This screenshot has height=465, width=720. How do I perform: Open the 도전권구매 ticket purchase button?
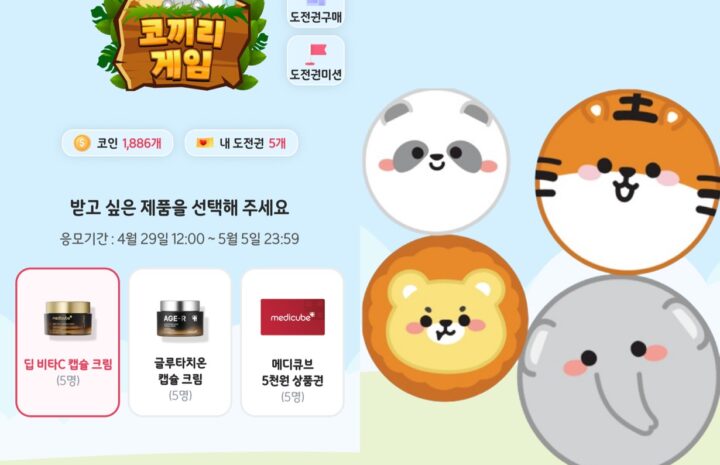coord(316,12)
